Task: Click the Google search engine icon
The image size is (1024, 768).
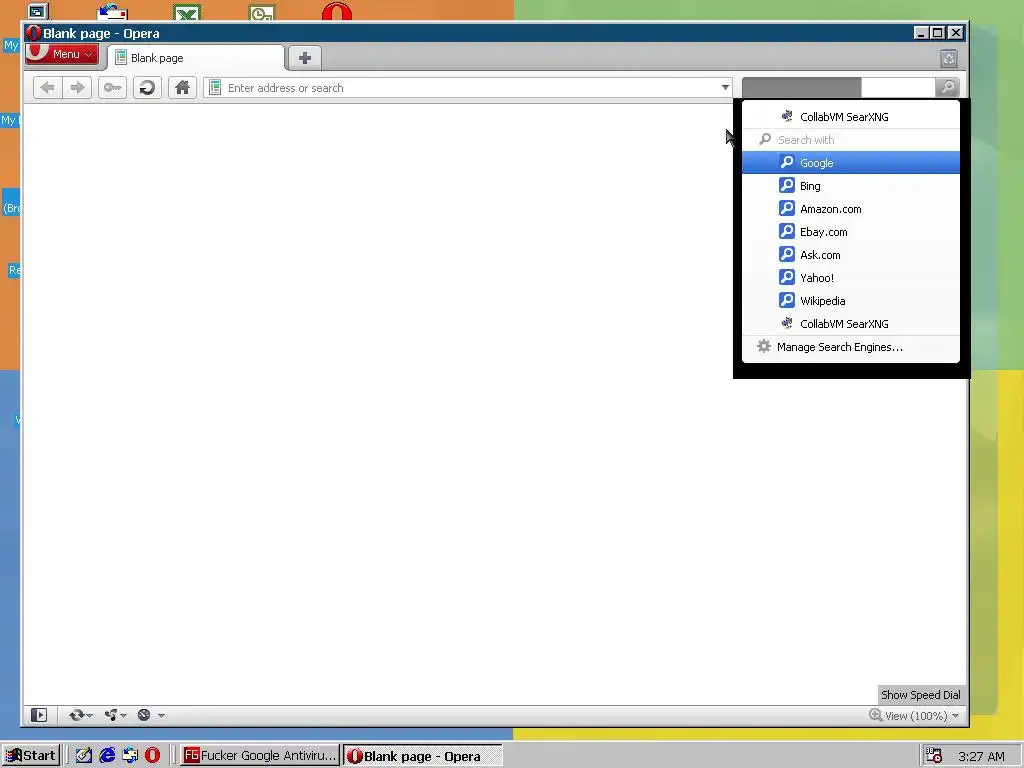Action: pyautogui.click(x=787, y=162)
